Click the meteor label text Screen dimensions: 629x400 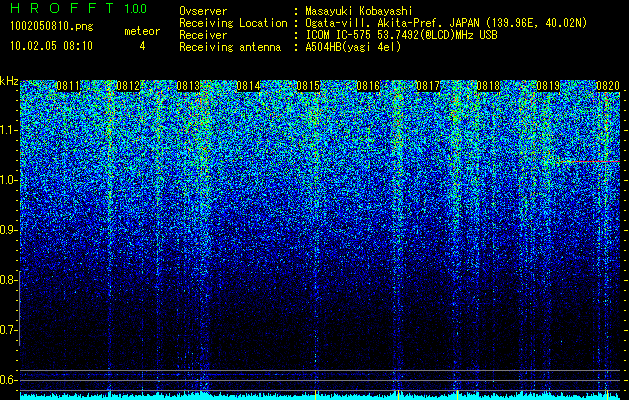(x=142, y=31)
